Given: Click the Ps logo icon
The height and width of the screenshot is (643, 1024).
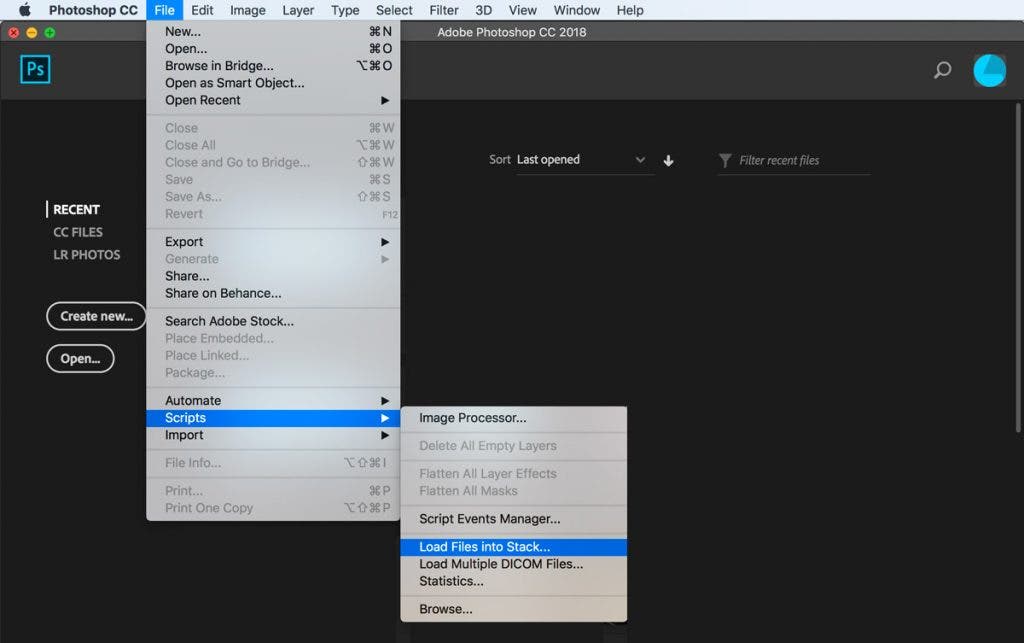Looking at the screenshot, I should pyautogui.click(x=34, y=69).
